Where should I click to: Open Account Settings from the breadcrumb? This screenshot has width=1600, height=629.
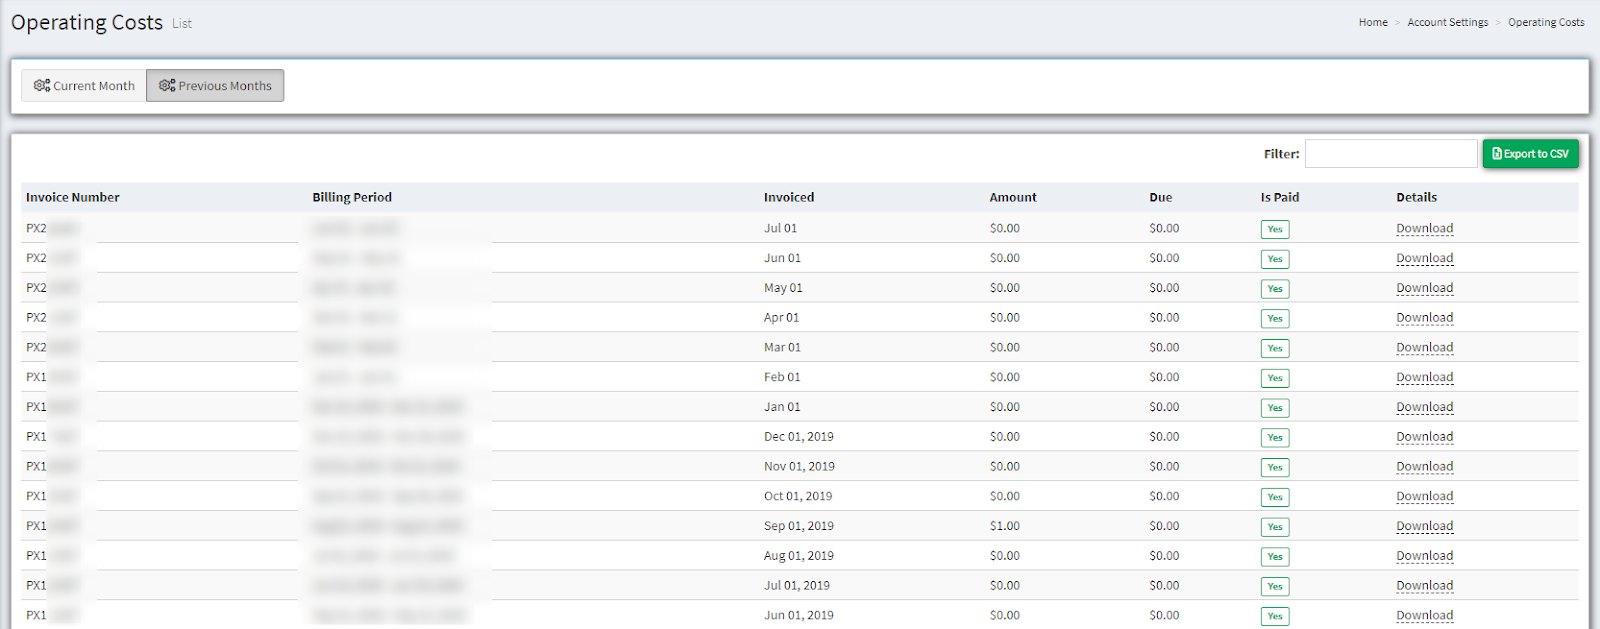point(1447,22)
